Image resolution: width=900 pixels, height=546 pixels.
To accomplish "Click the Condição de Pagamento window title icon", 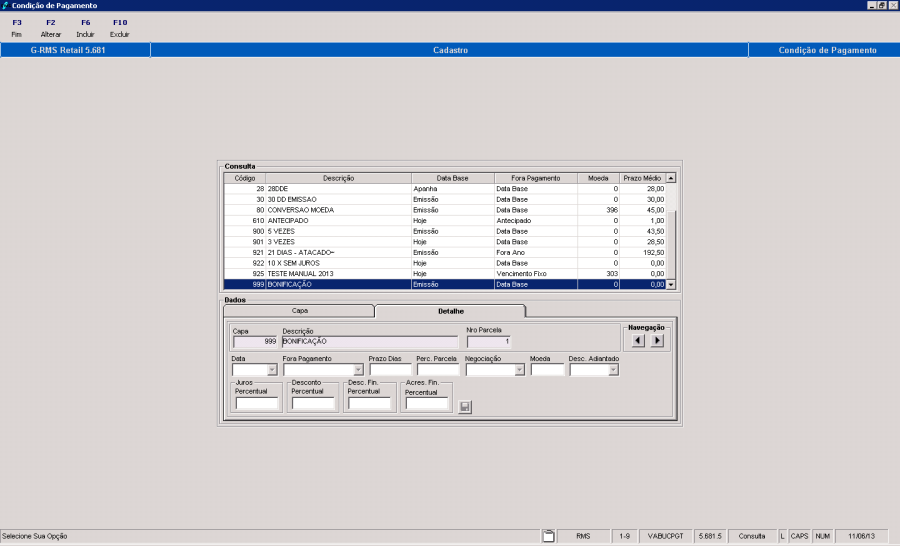I will tap(5, 5).
